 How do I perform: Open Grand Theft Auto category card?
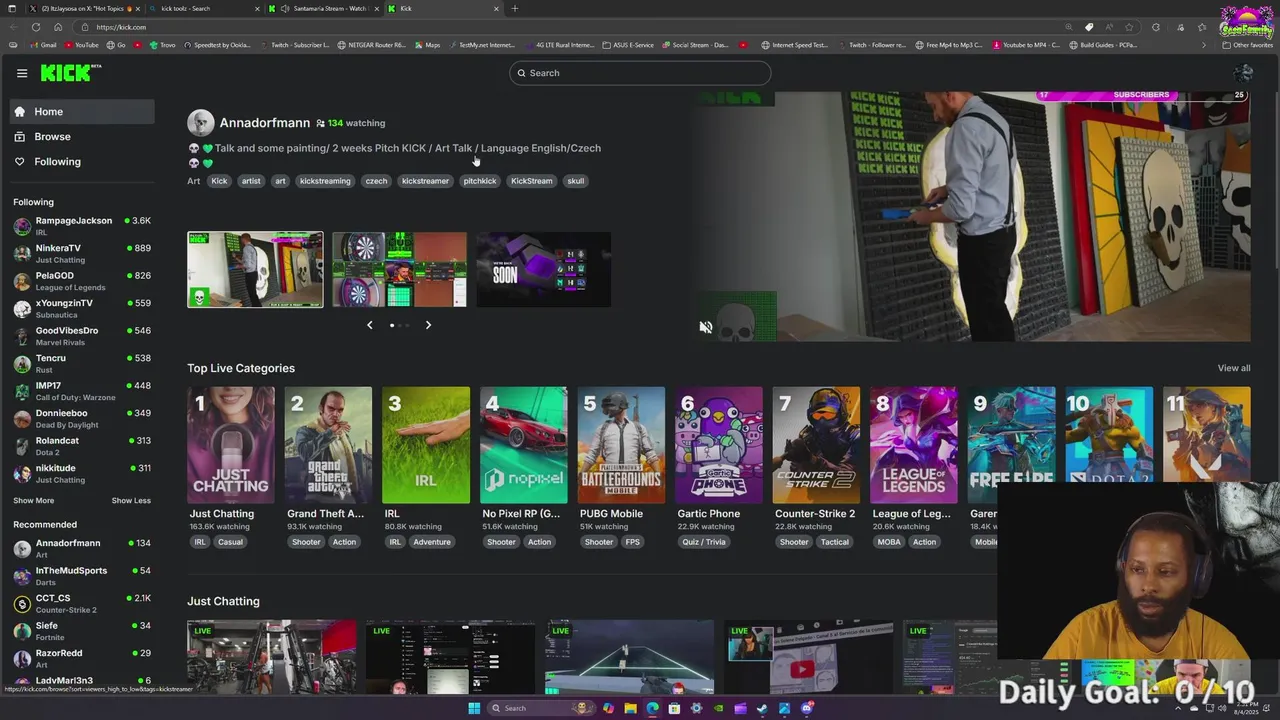pos(328,445)
